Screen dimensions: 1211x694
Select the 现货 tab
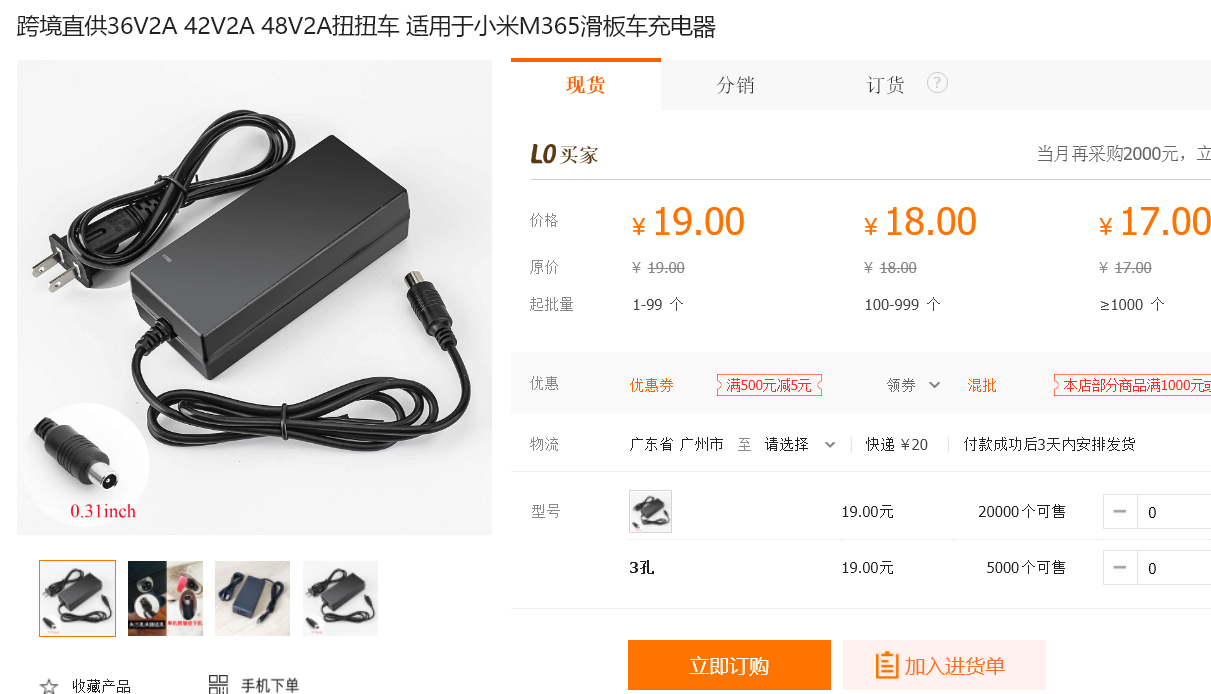(x=586, y=85)
